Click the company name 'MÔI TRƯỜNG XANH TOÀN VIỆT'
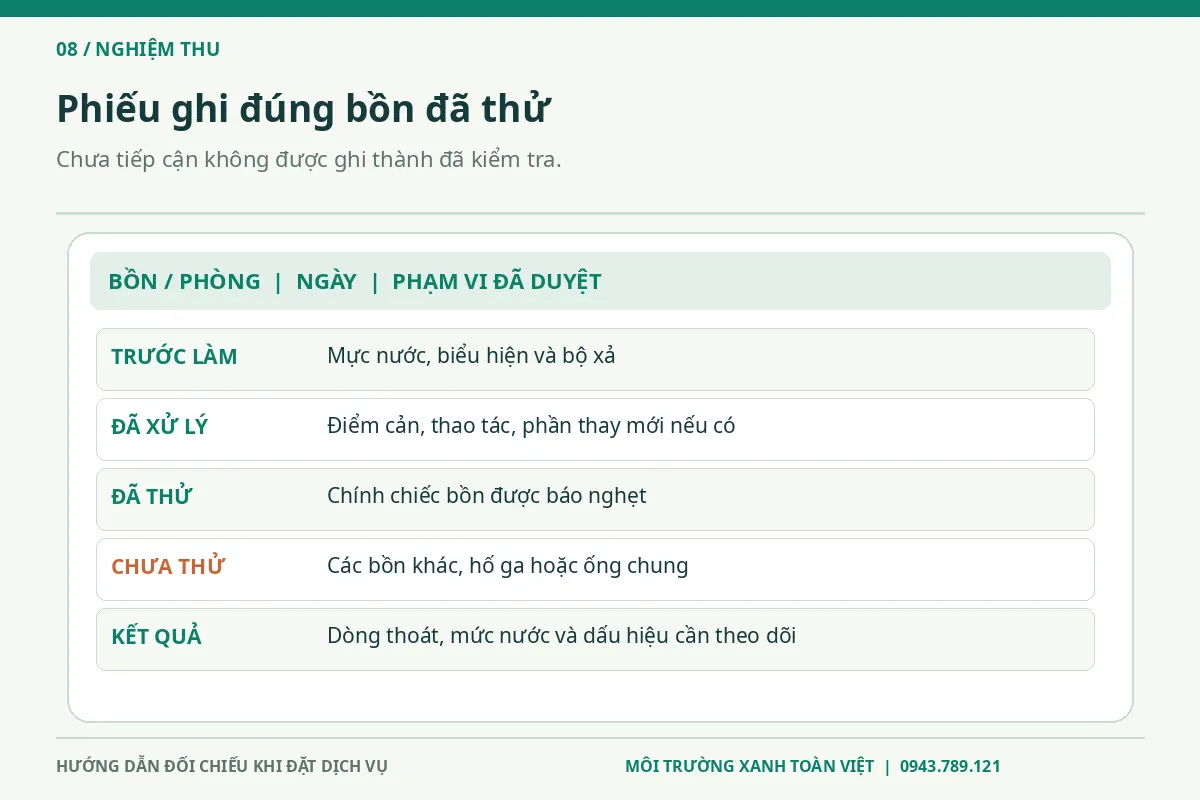Image resolution: width=1200 pixels, height=800 pixels. pyautogui.click(x=750, y=767)
